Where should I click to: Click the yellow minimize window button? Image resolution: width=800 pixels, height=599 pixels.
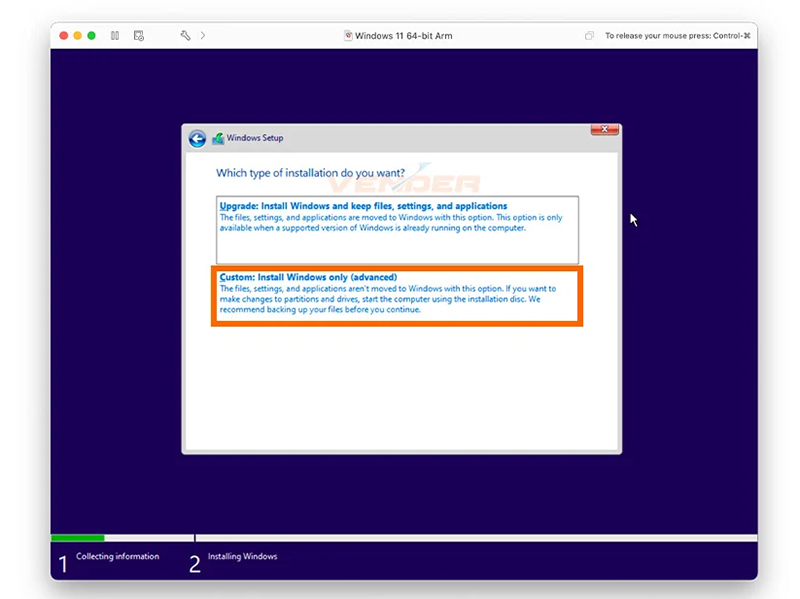click(78, 36)
